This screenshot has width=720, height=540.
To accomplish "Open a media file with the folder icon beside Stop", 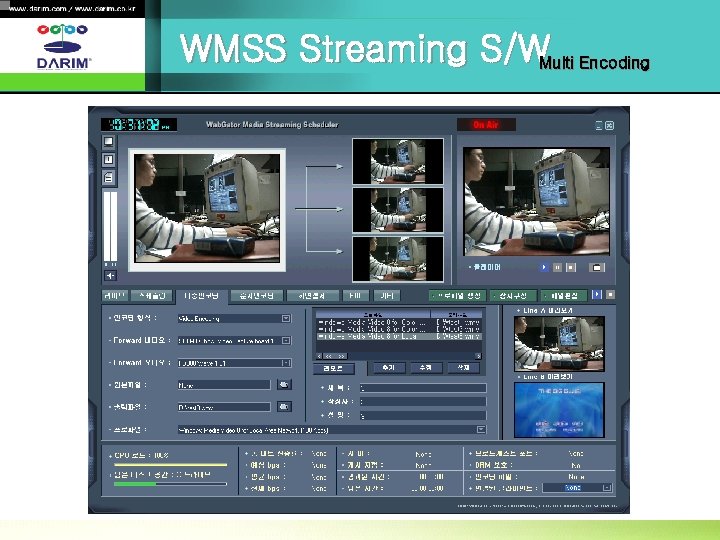I will 596,267.
